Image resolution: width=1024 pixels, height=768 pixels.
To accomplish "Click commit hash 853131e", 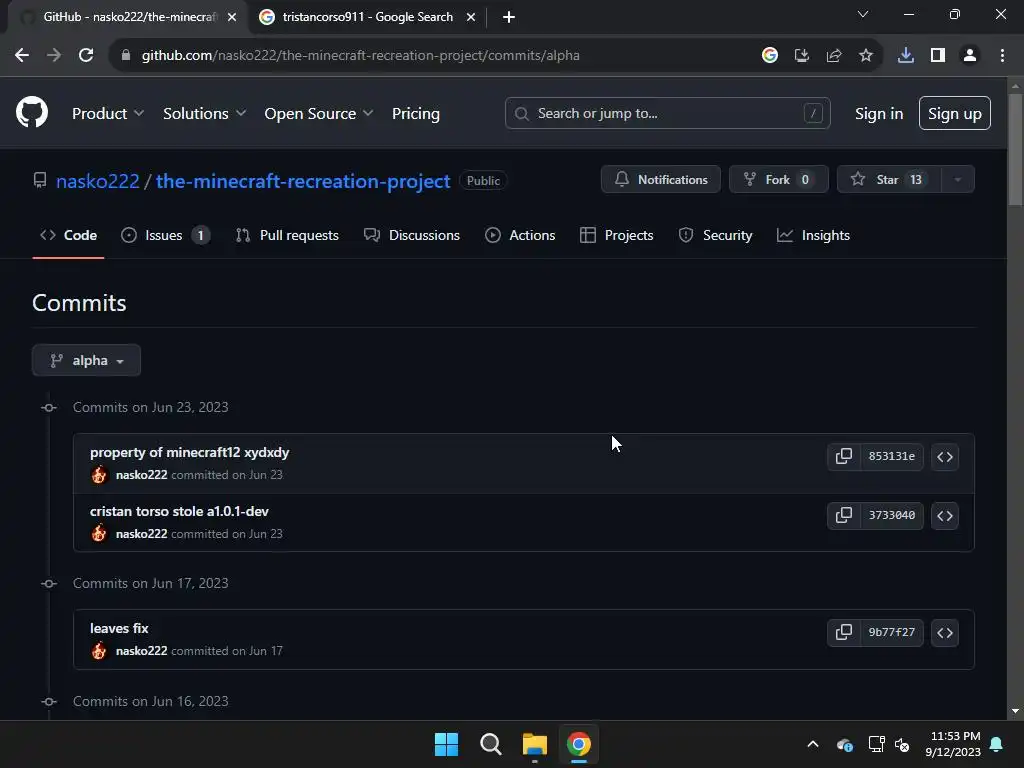I will tap(891, 456).
